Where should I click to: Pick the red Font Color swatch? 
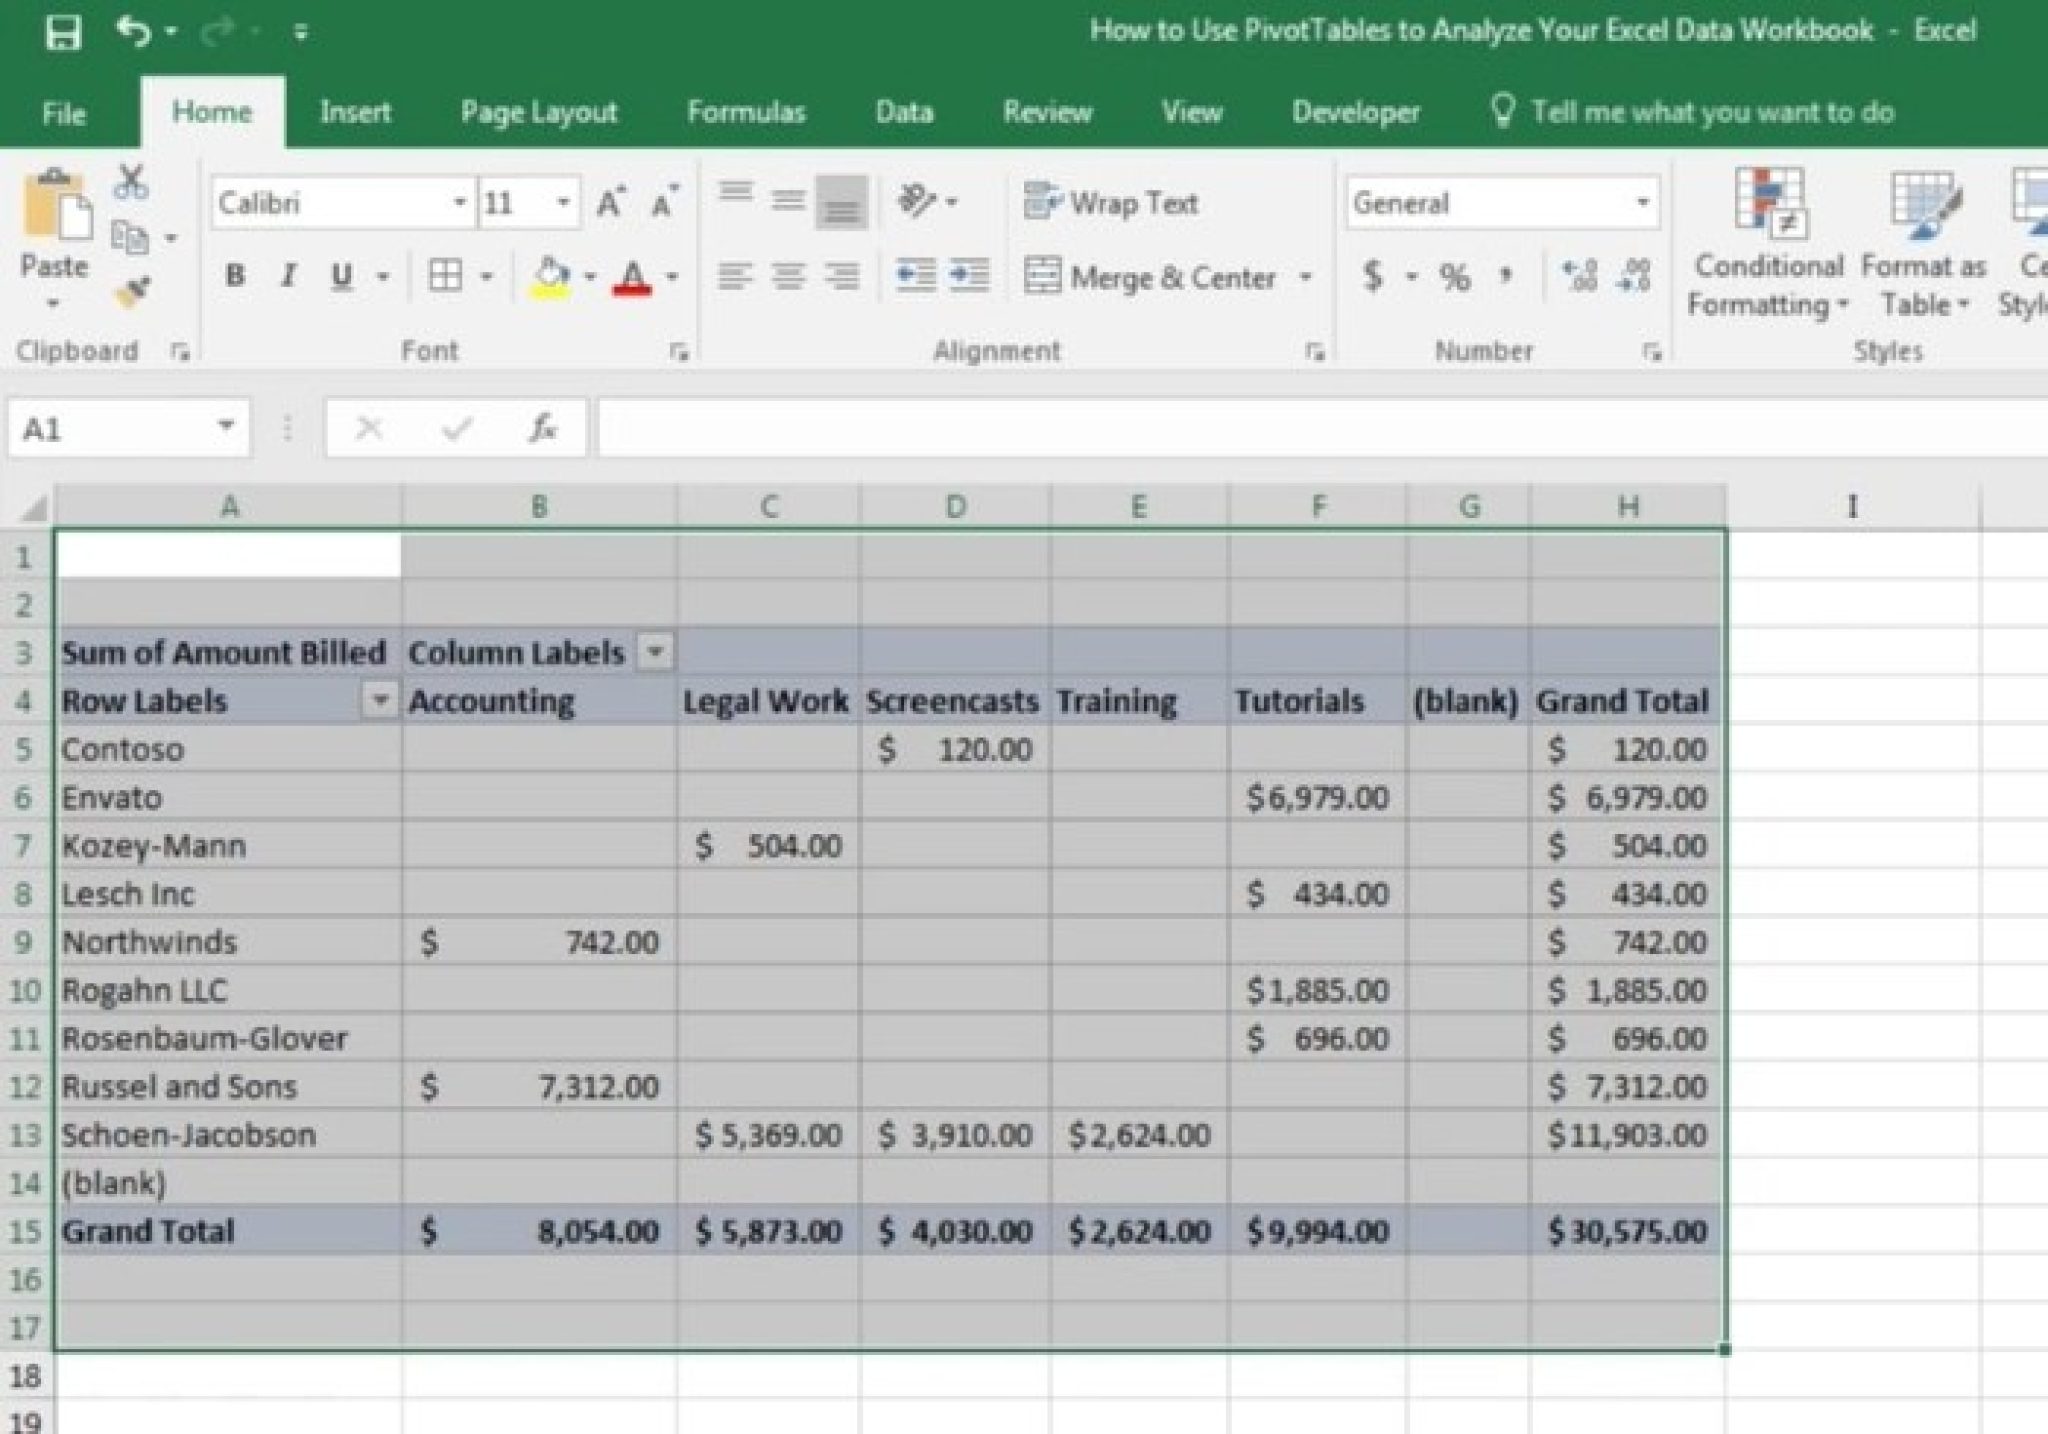(x=629, y=290)
